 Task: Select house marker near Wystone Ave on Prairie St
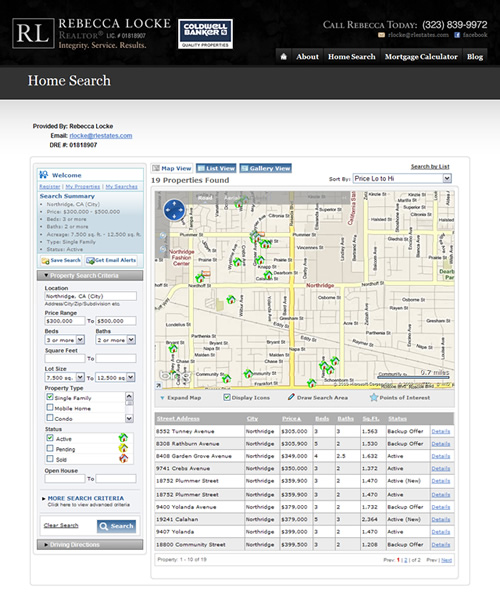(237, 262)
